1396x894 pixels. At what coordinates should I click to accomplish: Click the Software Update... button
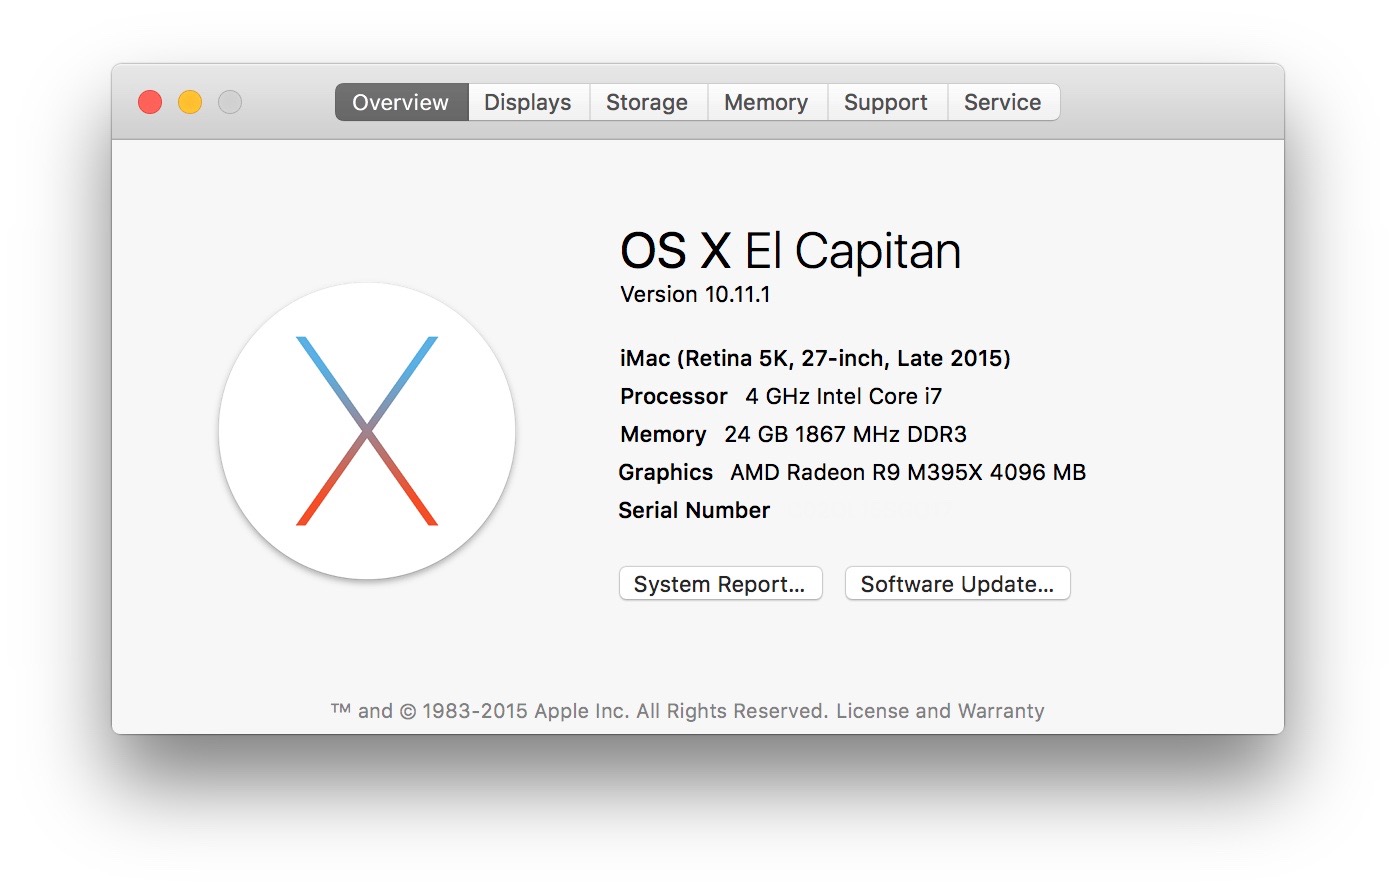(957, 584)
